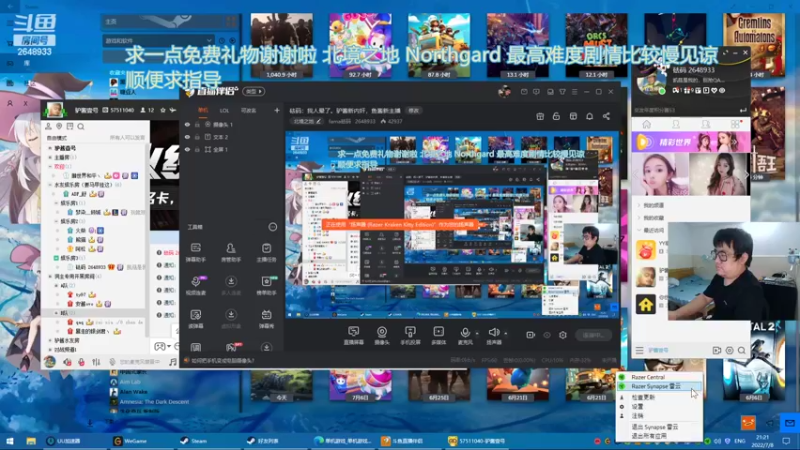Edit the 北境之地 game category tag
The width and height of the screenshot is (800, 450).
click(307, 121)
